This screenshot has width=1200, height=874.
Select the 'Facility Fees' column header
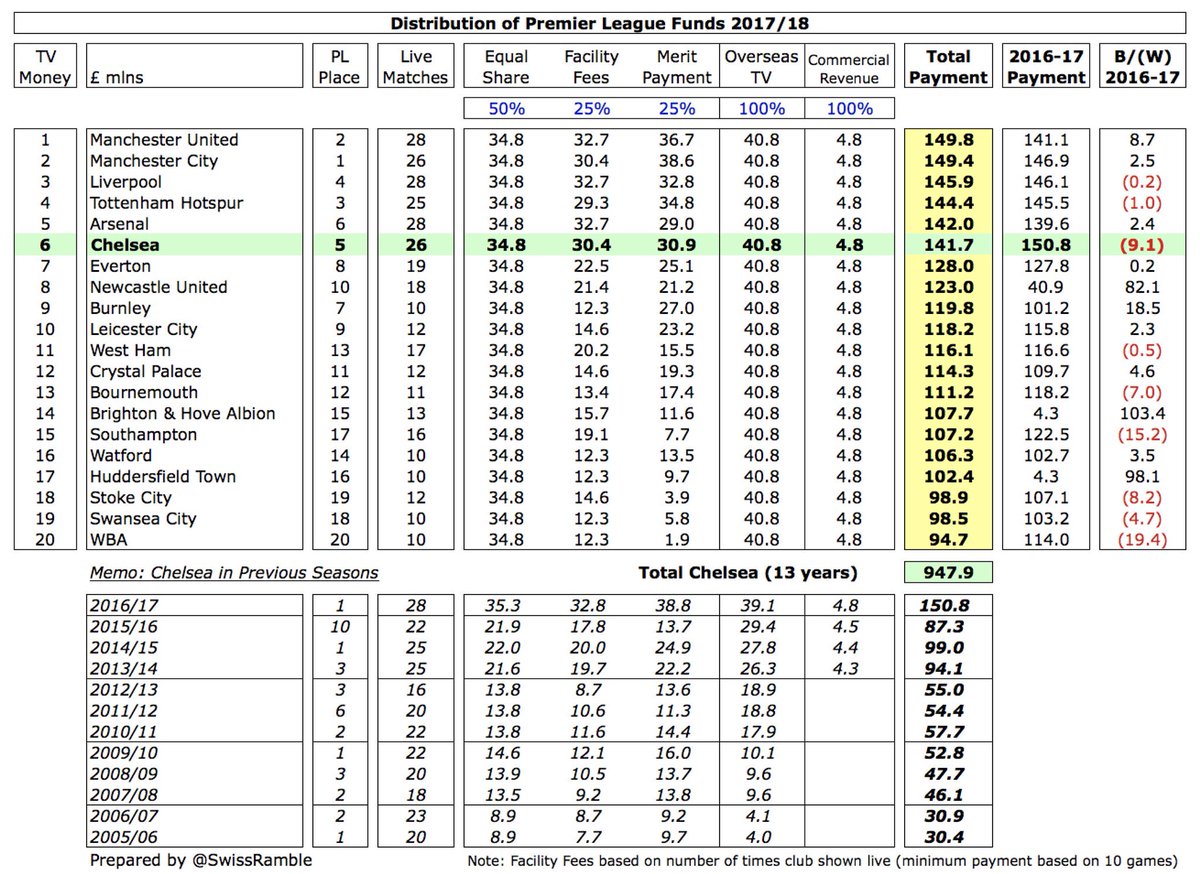tap(591, 67)
